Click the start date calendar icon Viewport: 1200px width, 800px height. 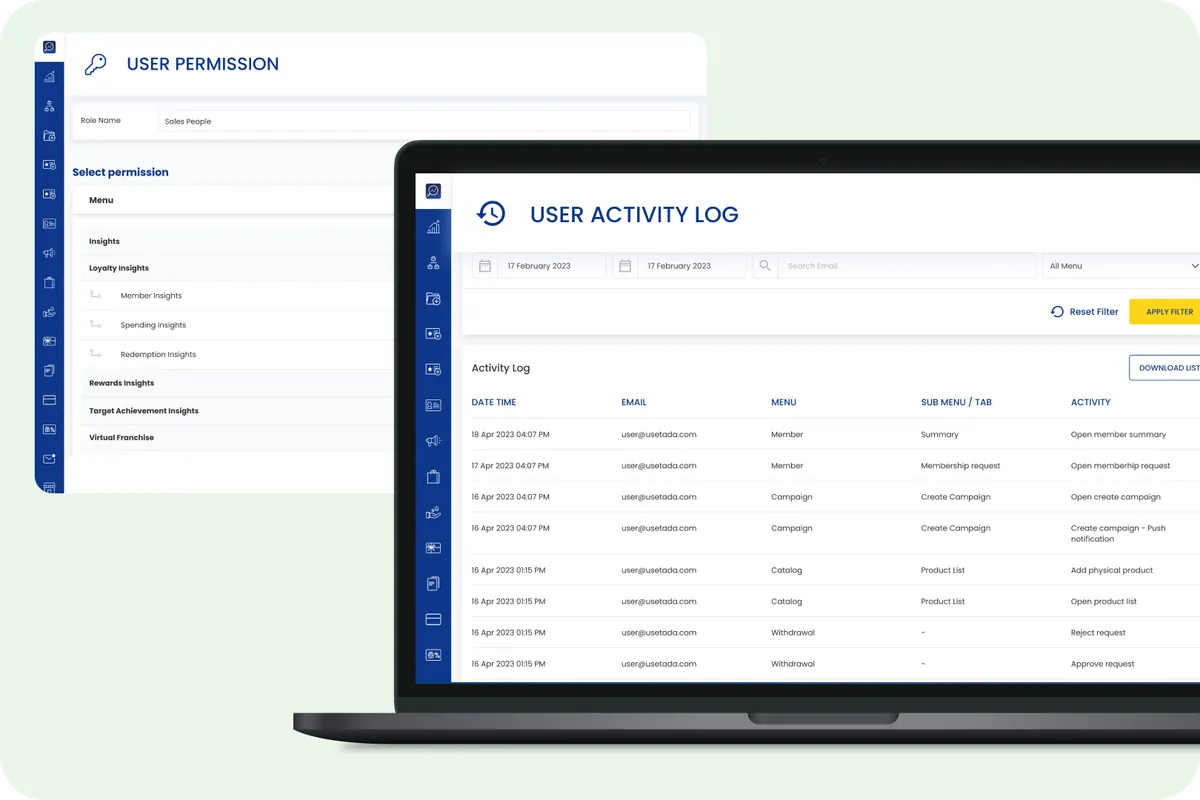tap(485, 266)
